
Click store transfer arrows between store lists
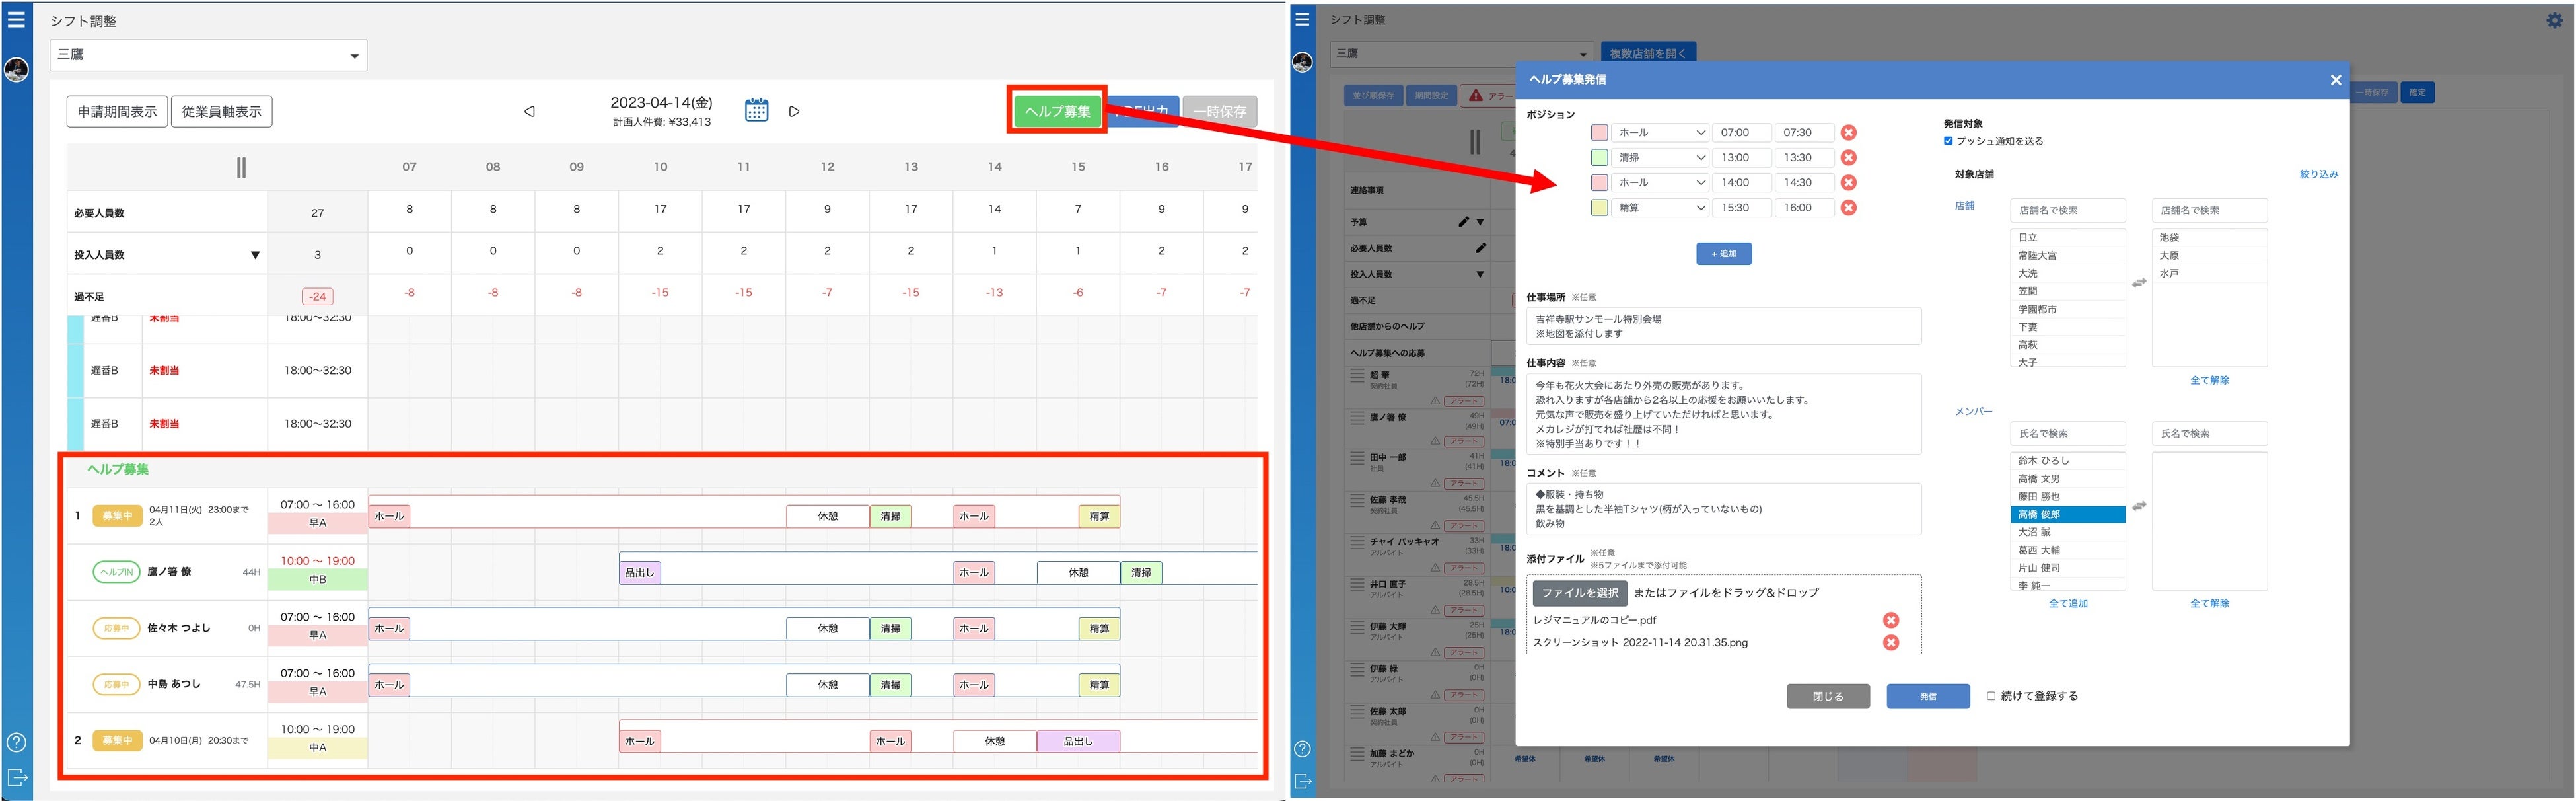pyautogui.click(x=2139, y=284)
